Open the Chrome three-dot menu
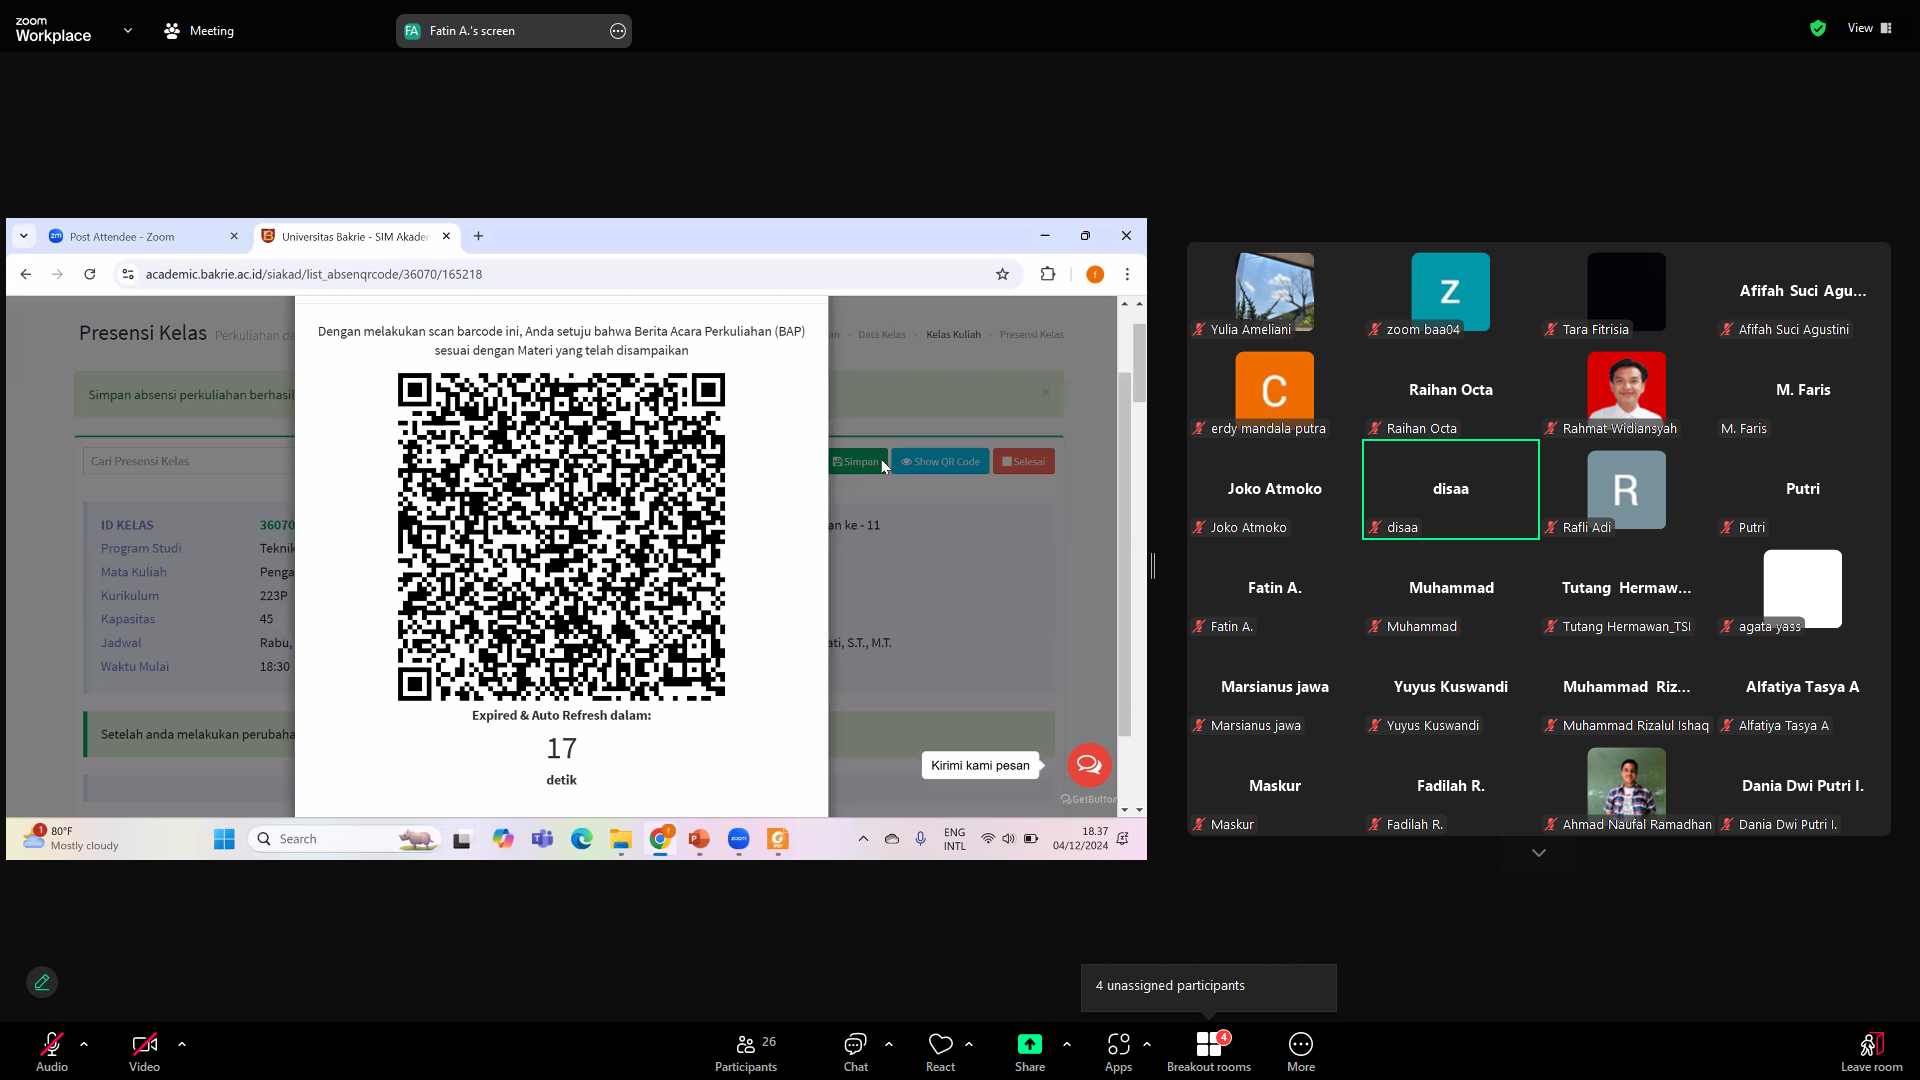This screenshot has width=1920, height=1080. pyautogui.click(x=1127, y=274)
